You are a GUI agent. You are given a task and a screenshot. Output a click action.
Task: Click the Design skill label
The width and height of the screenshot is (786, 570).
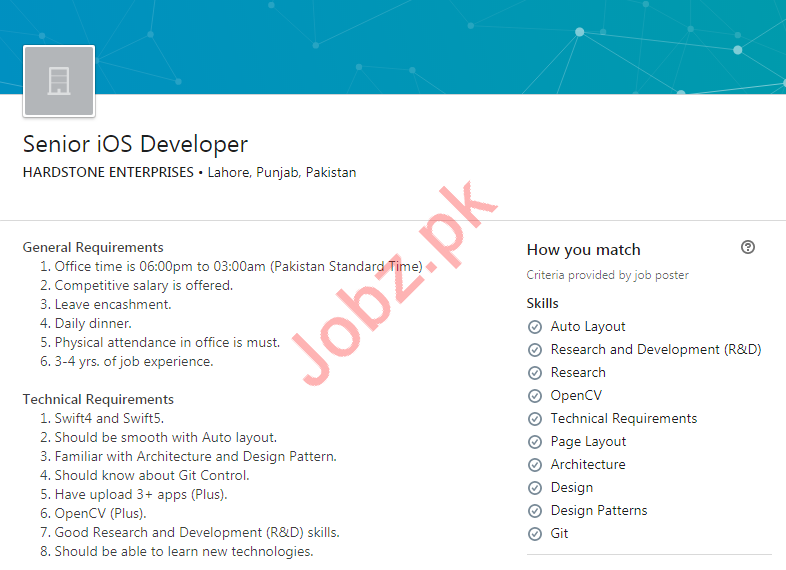(571, 488)
